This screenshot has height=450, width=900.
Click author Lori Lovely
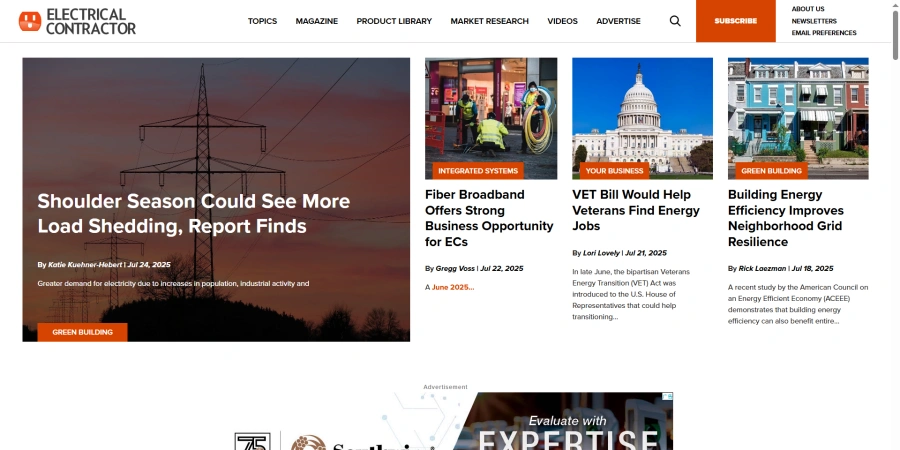[x=602, y=253]
